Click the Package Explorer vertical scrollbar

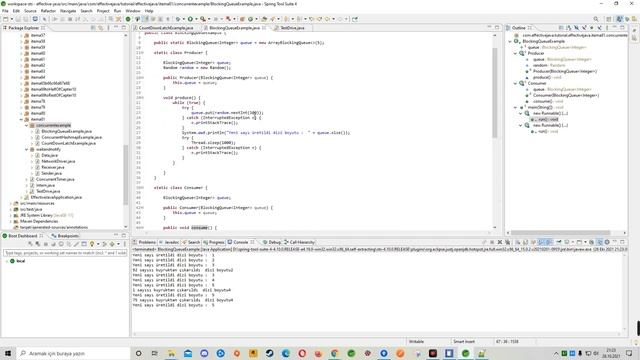[126, 175]
